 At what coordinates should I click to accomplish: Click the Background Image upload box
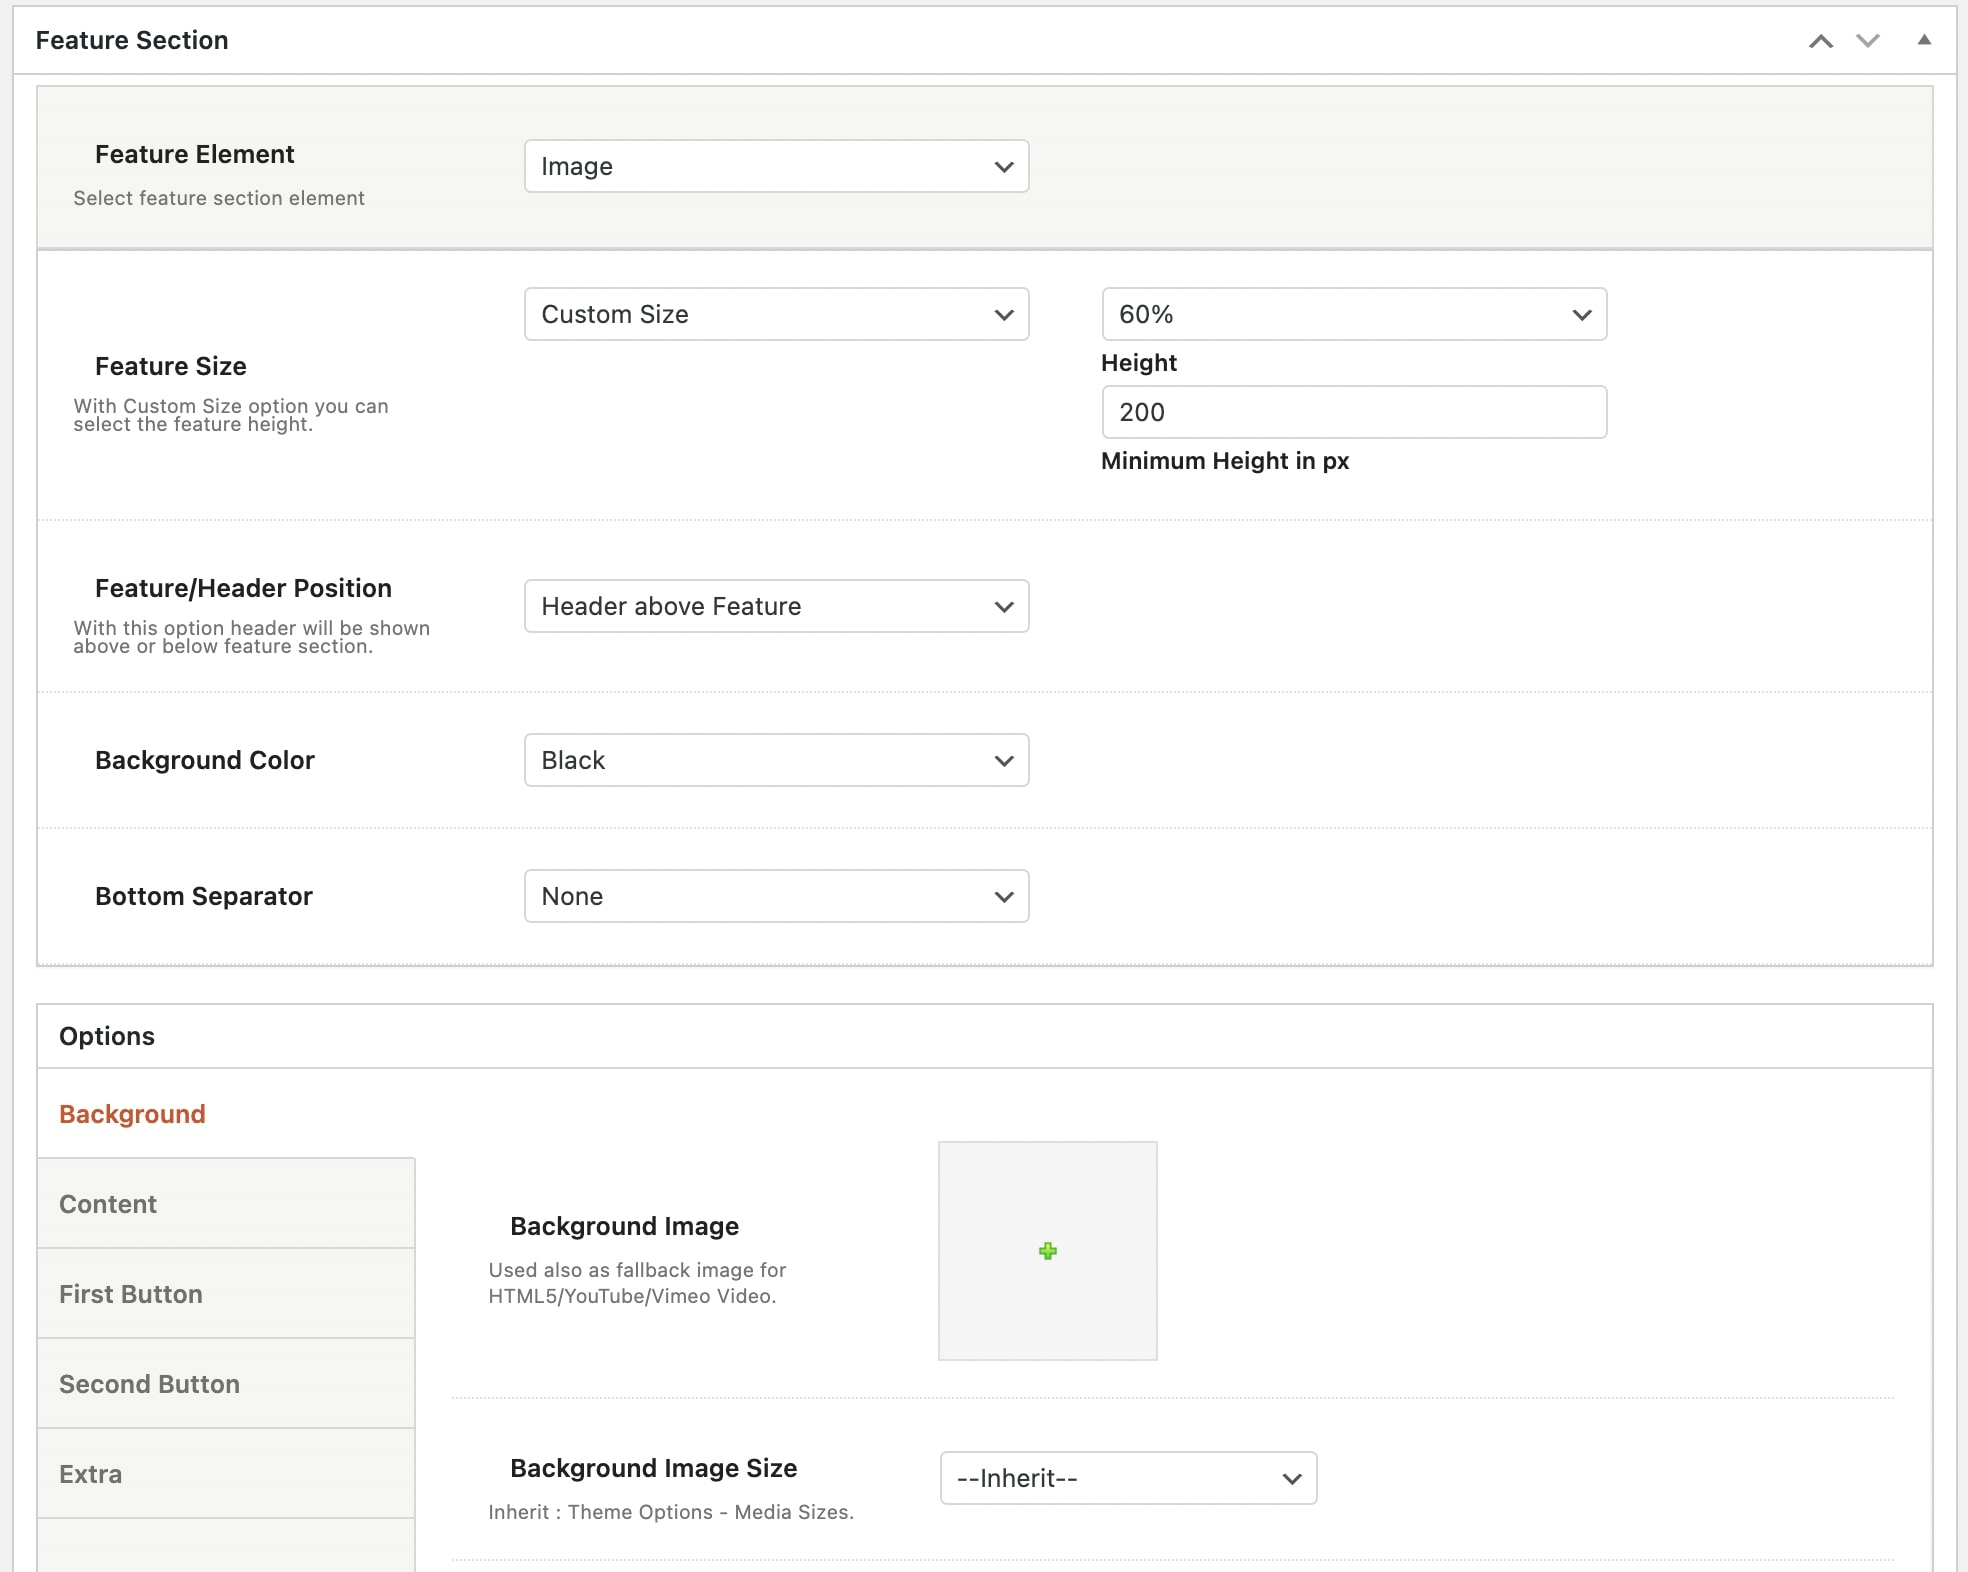1047,1200
